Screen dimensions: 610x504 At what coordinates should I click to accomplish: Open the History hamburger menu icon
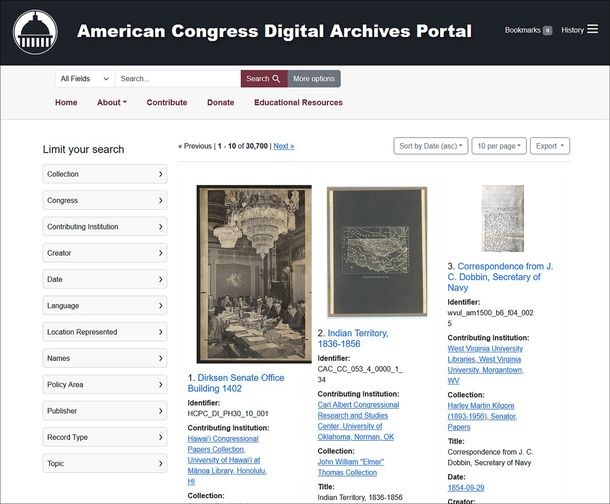click(593, 30)
